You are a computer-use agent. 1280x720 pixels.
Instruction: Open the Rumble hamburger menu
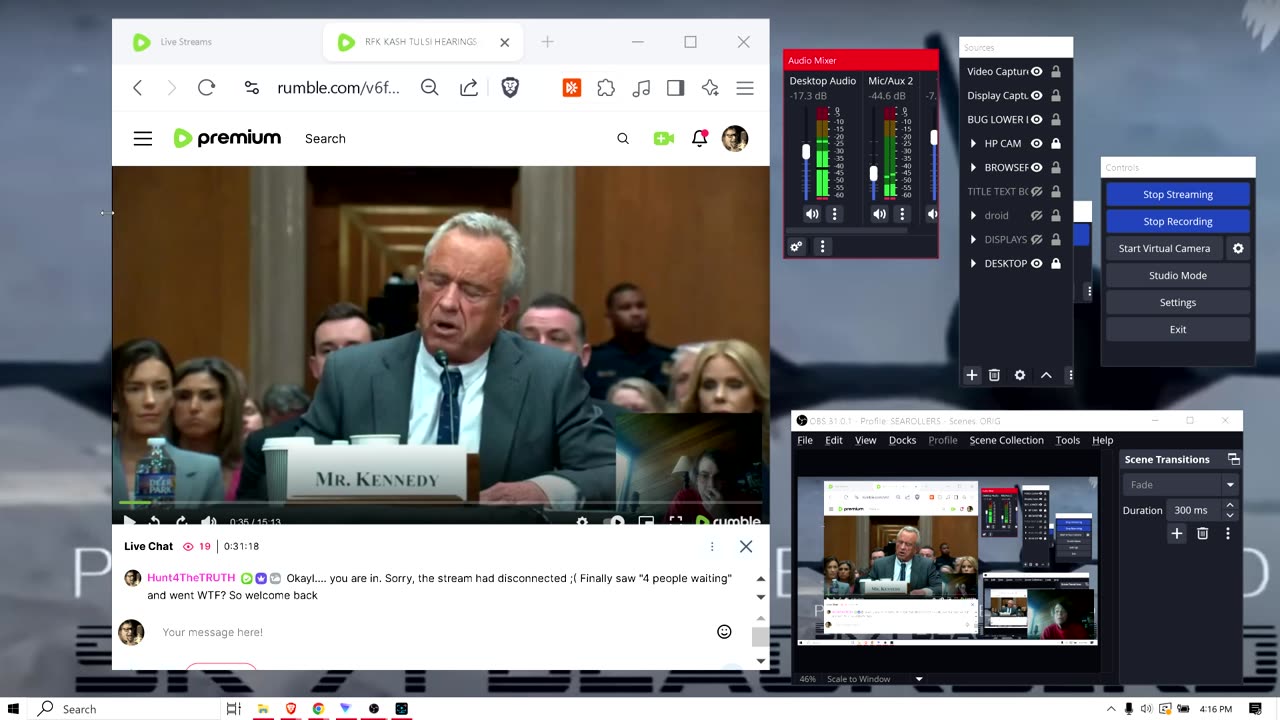click(143, 139)
